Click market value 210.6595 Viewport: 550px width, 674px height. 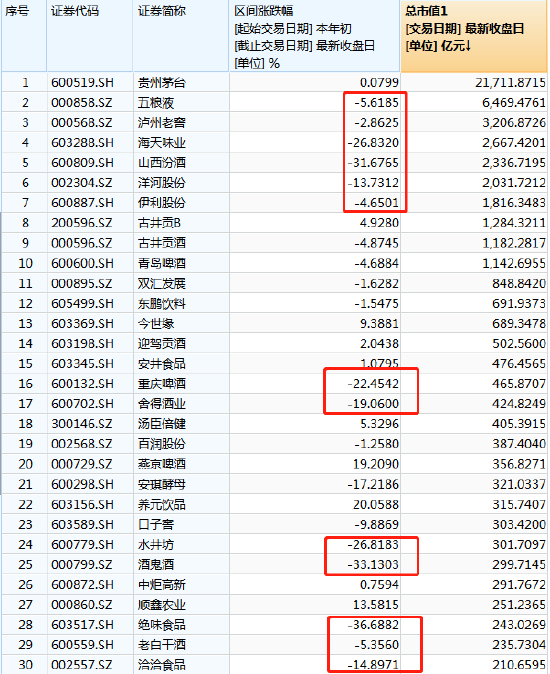(519, 665)
